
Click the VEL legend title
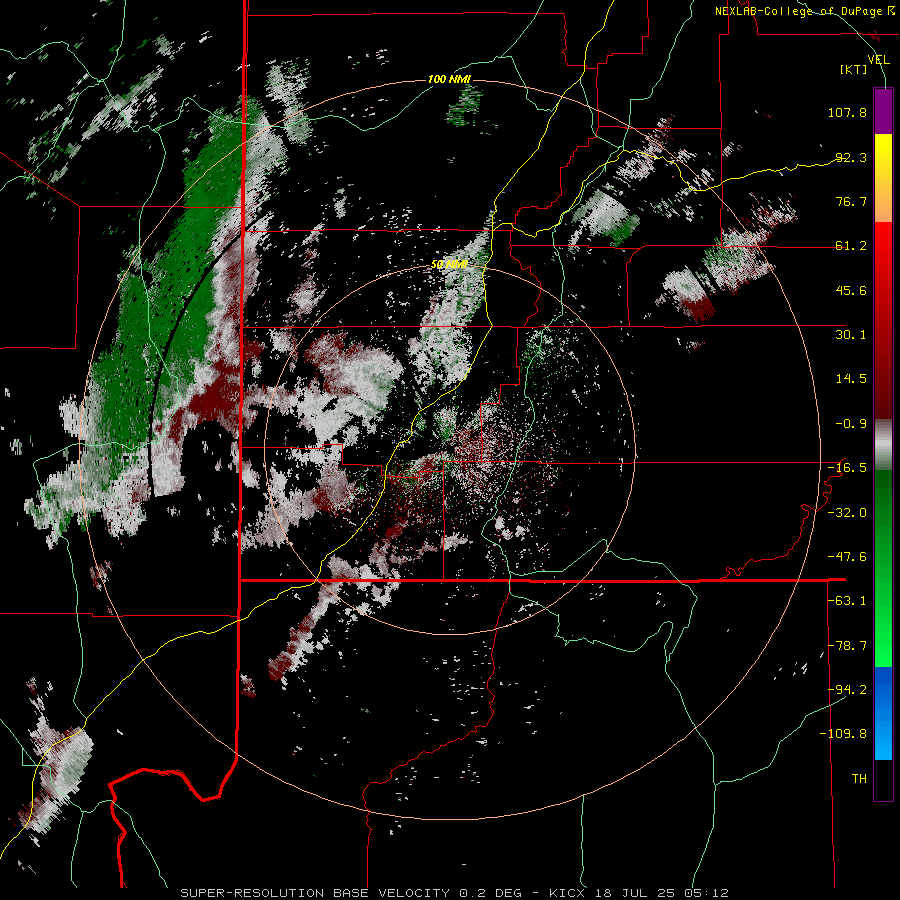coord(878,59)
